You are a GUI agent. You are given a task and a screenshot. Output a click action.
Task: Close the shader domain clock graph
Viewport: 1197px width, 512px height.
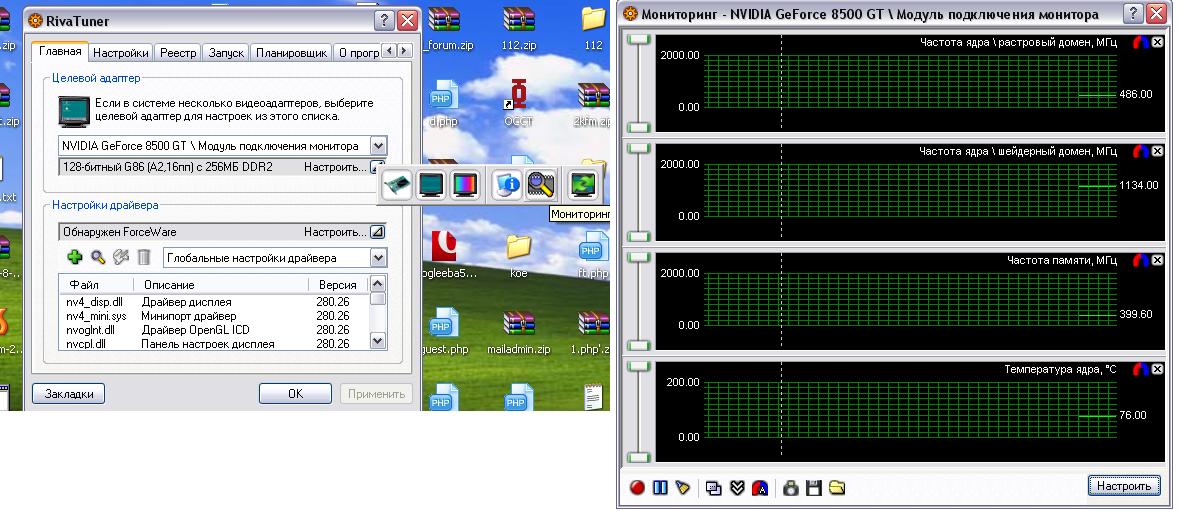tap(1157, 151)
